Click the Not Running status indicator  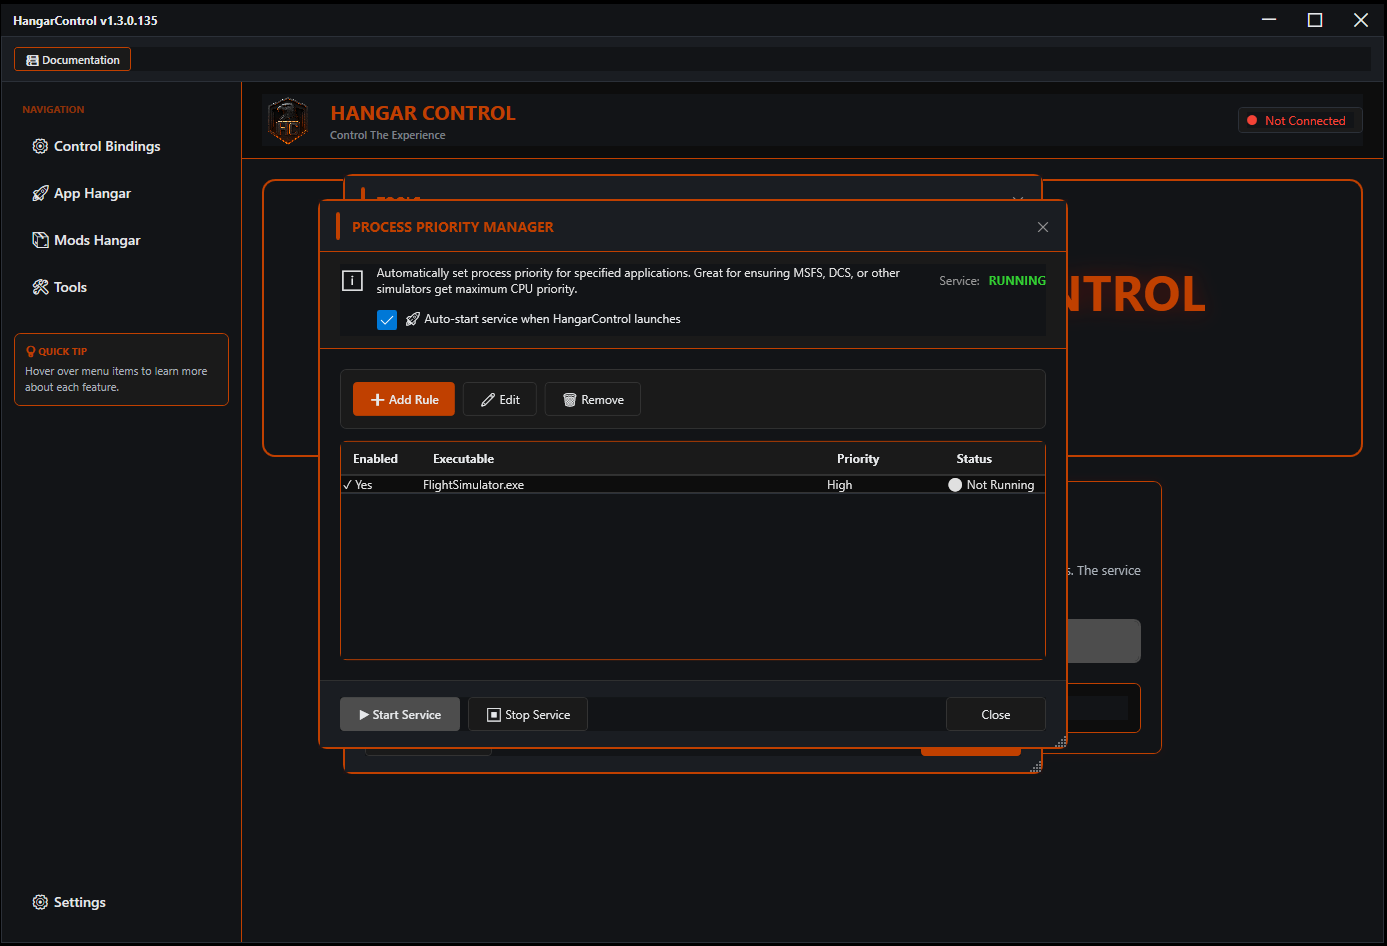click(x=955, y=484)
